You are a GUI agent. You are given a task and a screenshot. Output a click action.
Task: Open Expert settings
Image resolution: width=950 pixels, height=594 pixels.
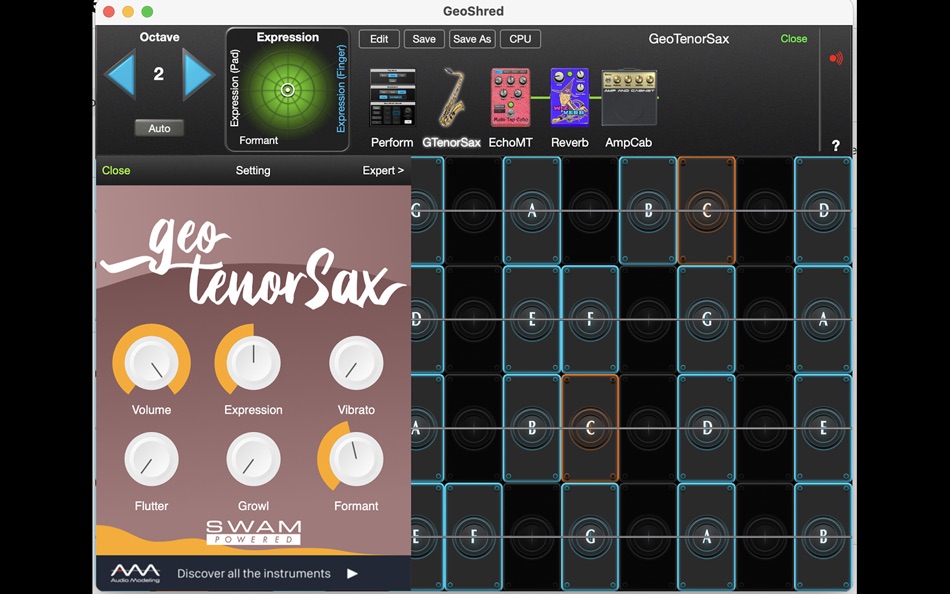(x=383, y=170)
